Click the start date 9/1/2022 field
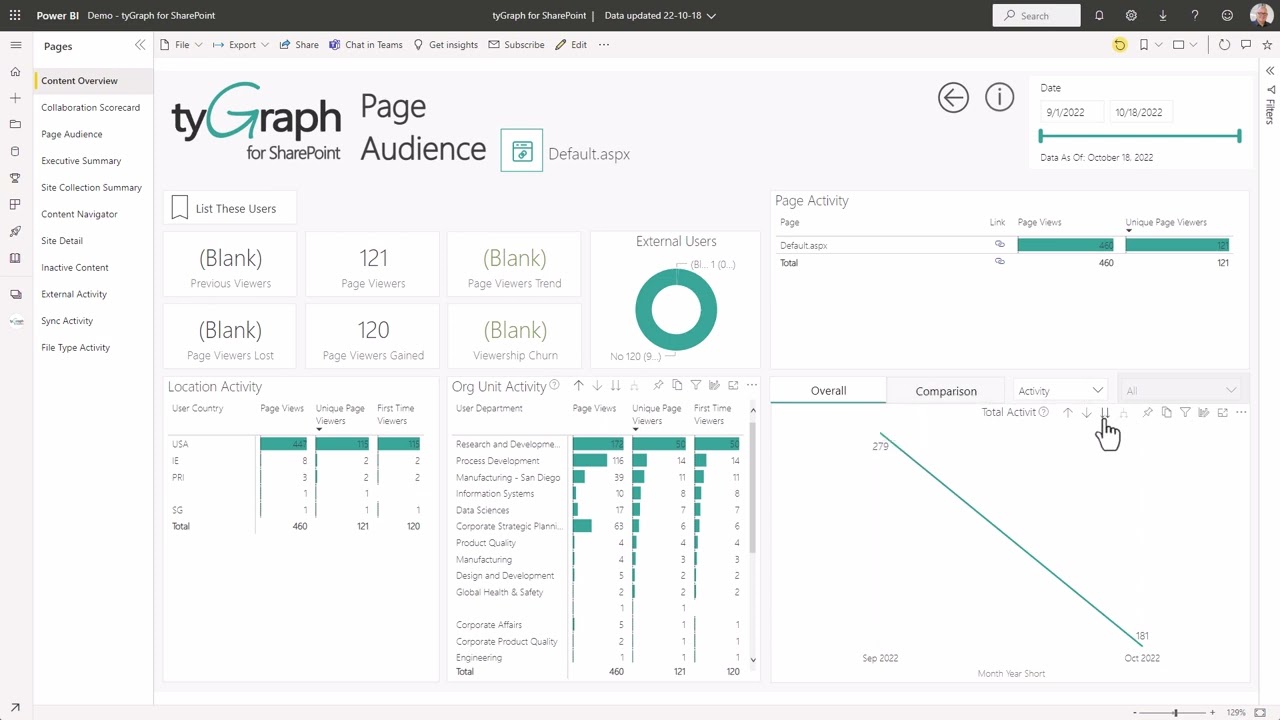Image resolution: width=1280 pixels, height=720 pixels. [x=1070, y=112]
